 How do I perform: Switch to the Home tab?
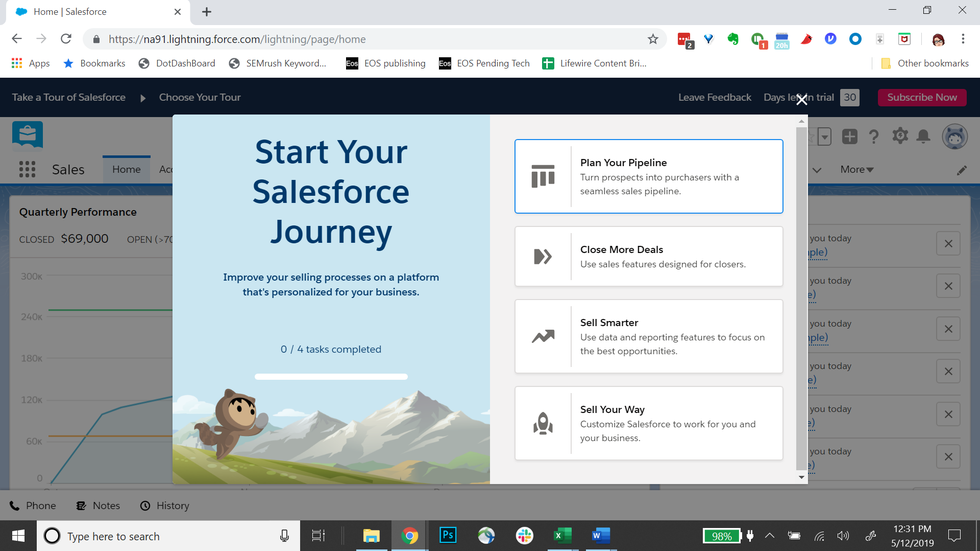pyautogui.click(x=126, y=169)
